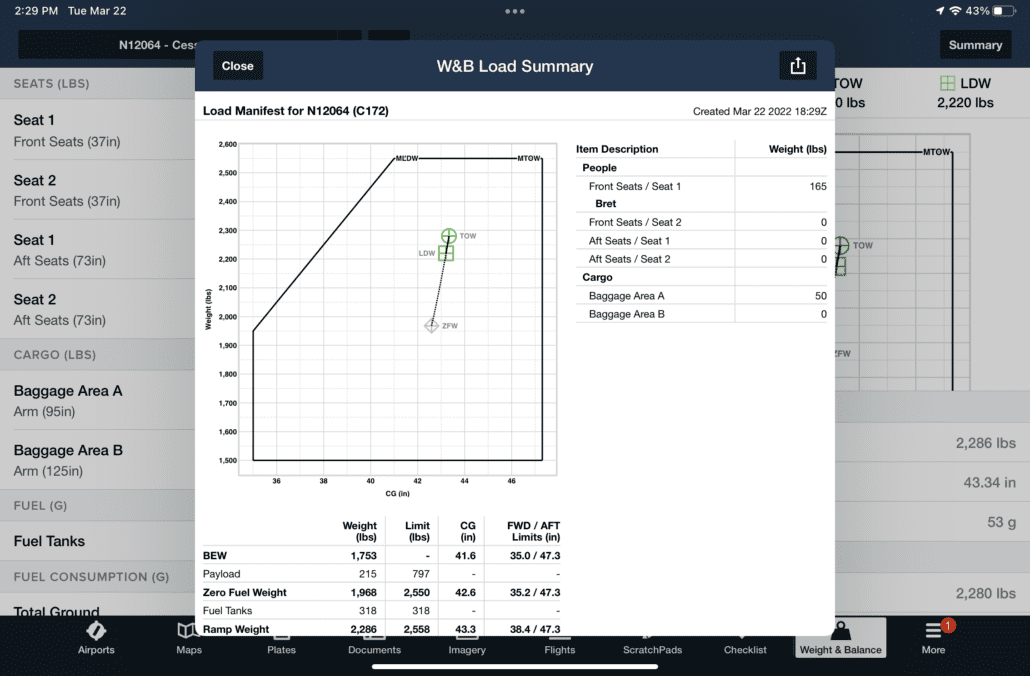The height and width of the screenshot is (676, 1030).
Task: Open the Checklist icon
Action: click(x=745, y=640)
